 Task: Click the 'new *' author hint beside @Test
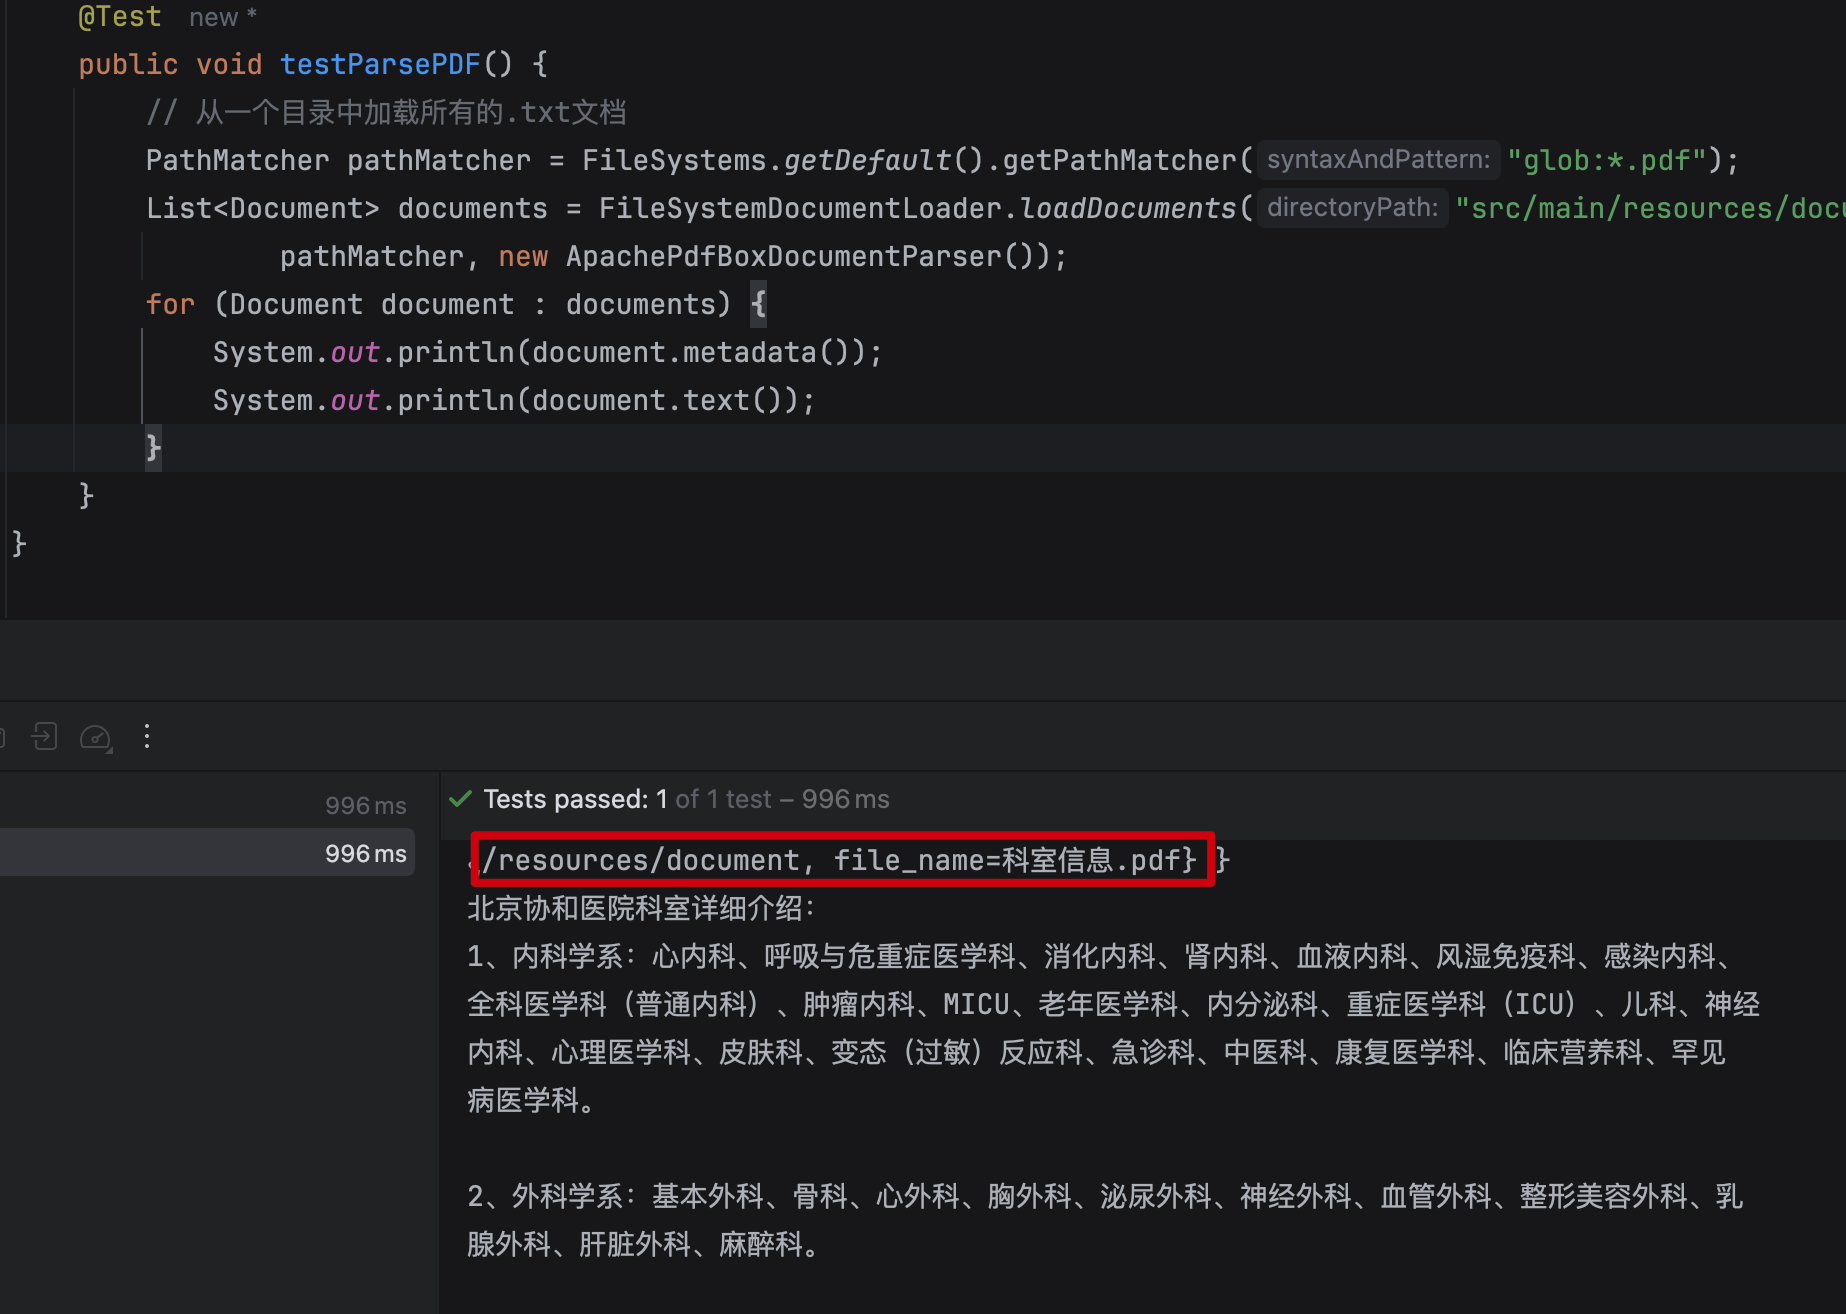click(x=223, y=17)
